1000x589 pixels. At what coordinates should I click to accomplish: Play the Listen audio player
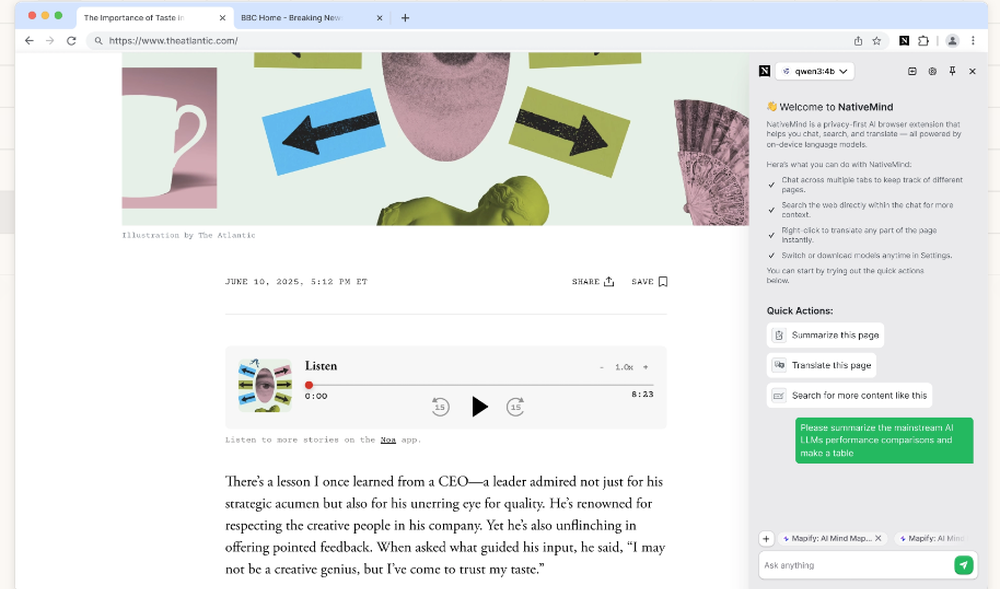[x=480, y=407]
